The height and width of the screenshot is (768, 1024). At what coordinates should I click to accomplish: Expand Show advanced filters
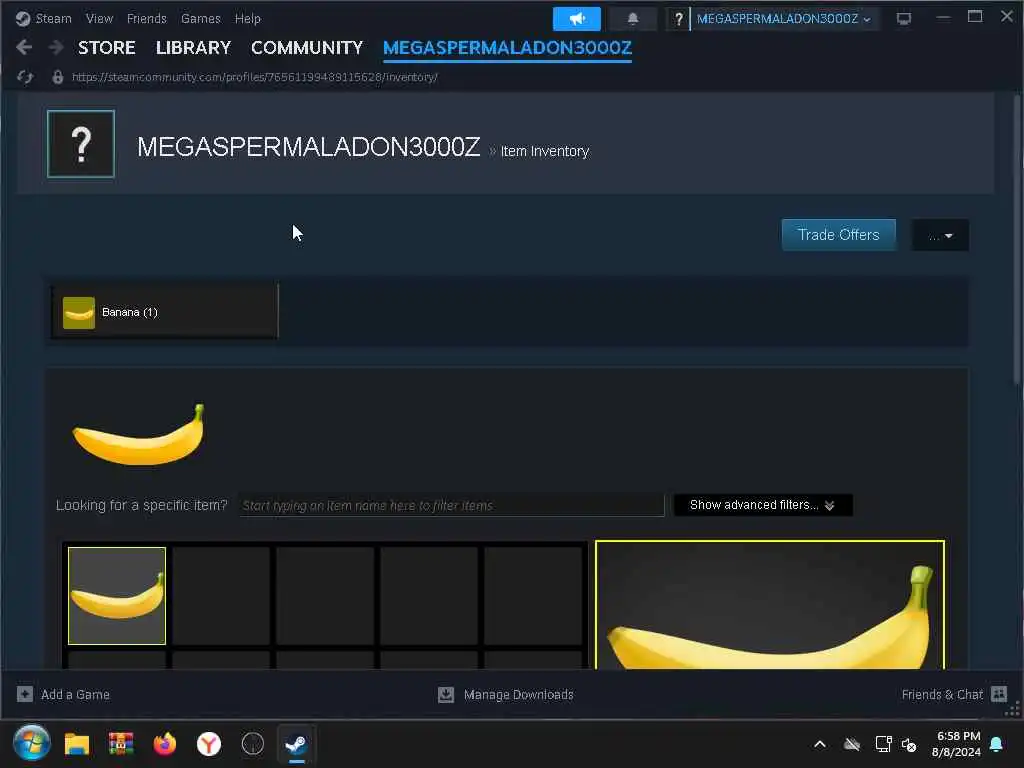click(x=763, y=505)
